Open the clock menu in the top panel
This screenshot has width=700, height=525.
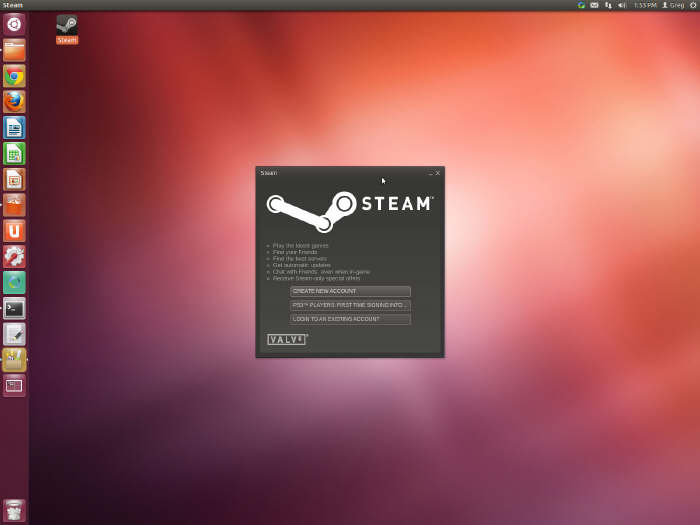click(x=645, y=5)
